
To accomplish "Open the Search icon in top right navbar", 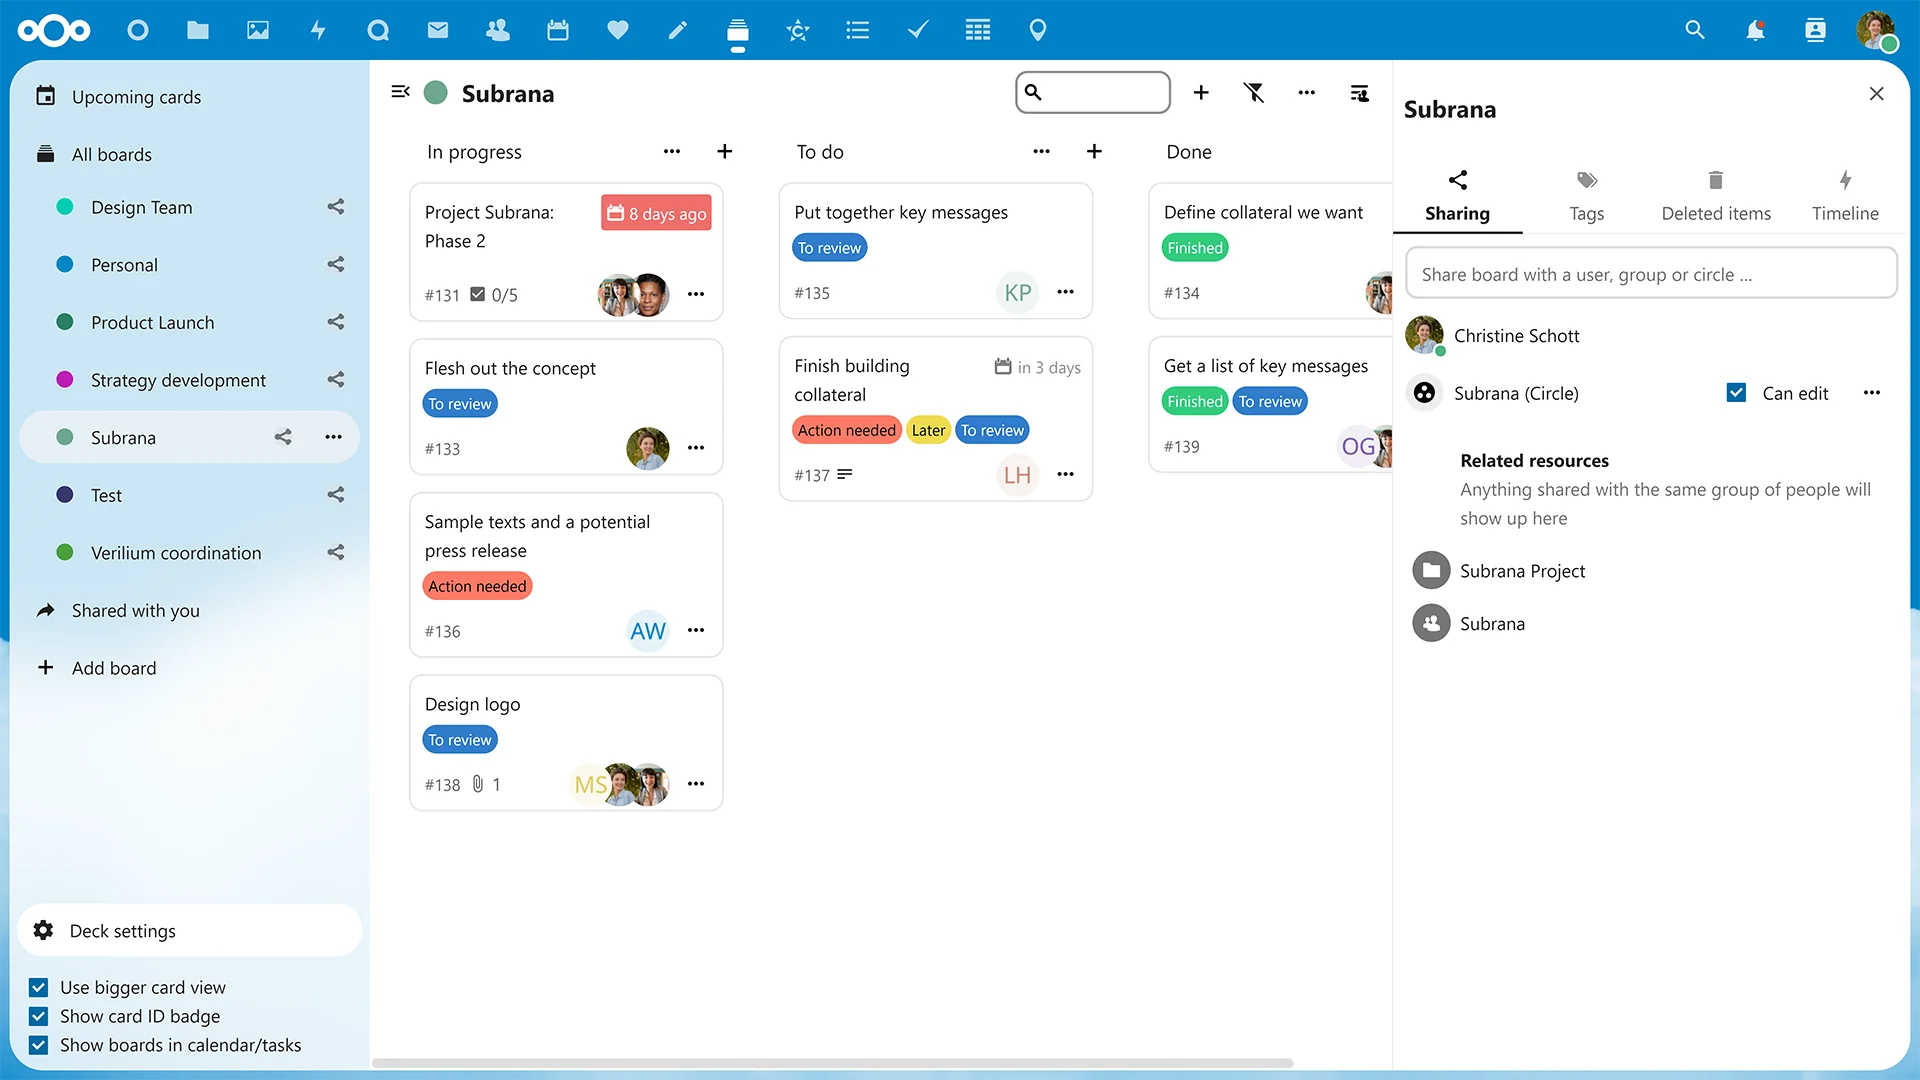I will (1695, 29).
